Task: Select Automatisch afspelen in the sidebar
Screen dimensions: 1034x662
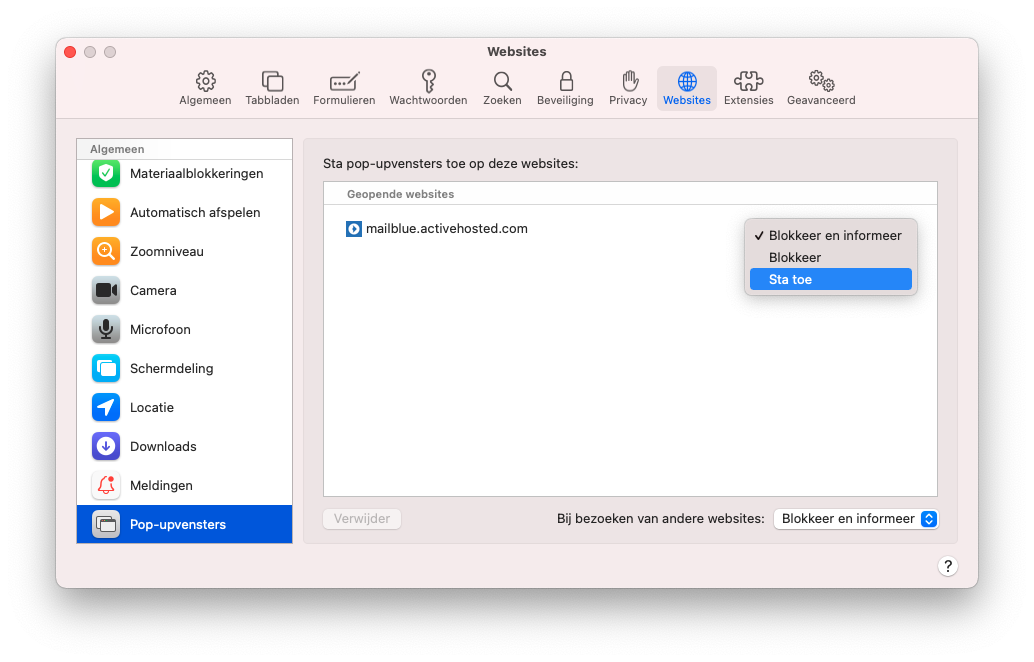Action: pos(185,212)
